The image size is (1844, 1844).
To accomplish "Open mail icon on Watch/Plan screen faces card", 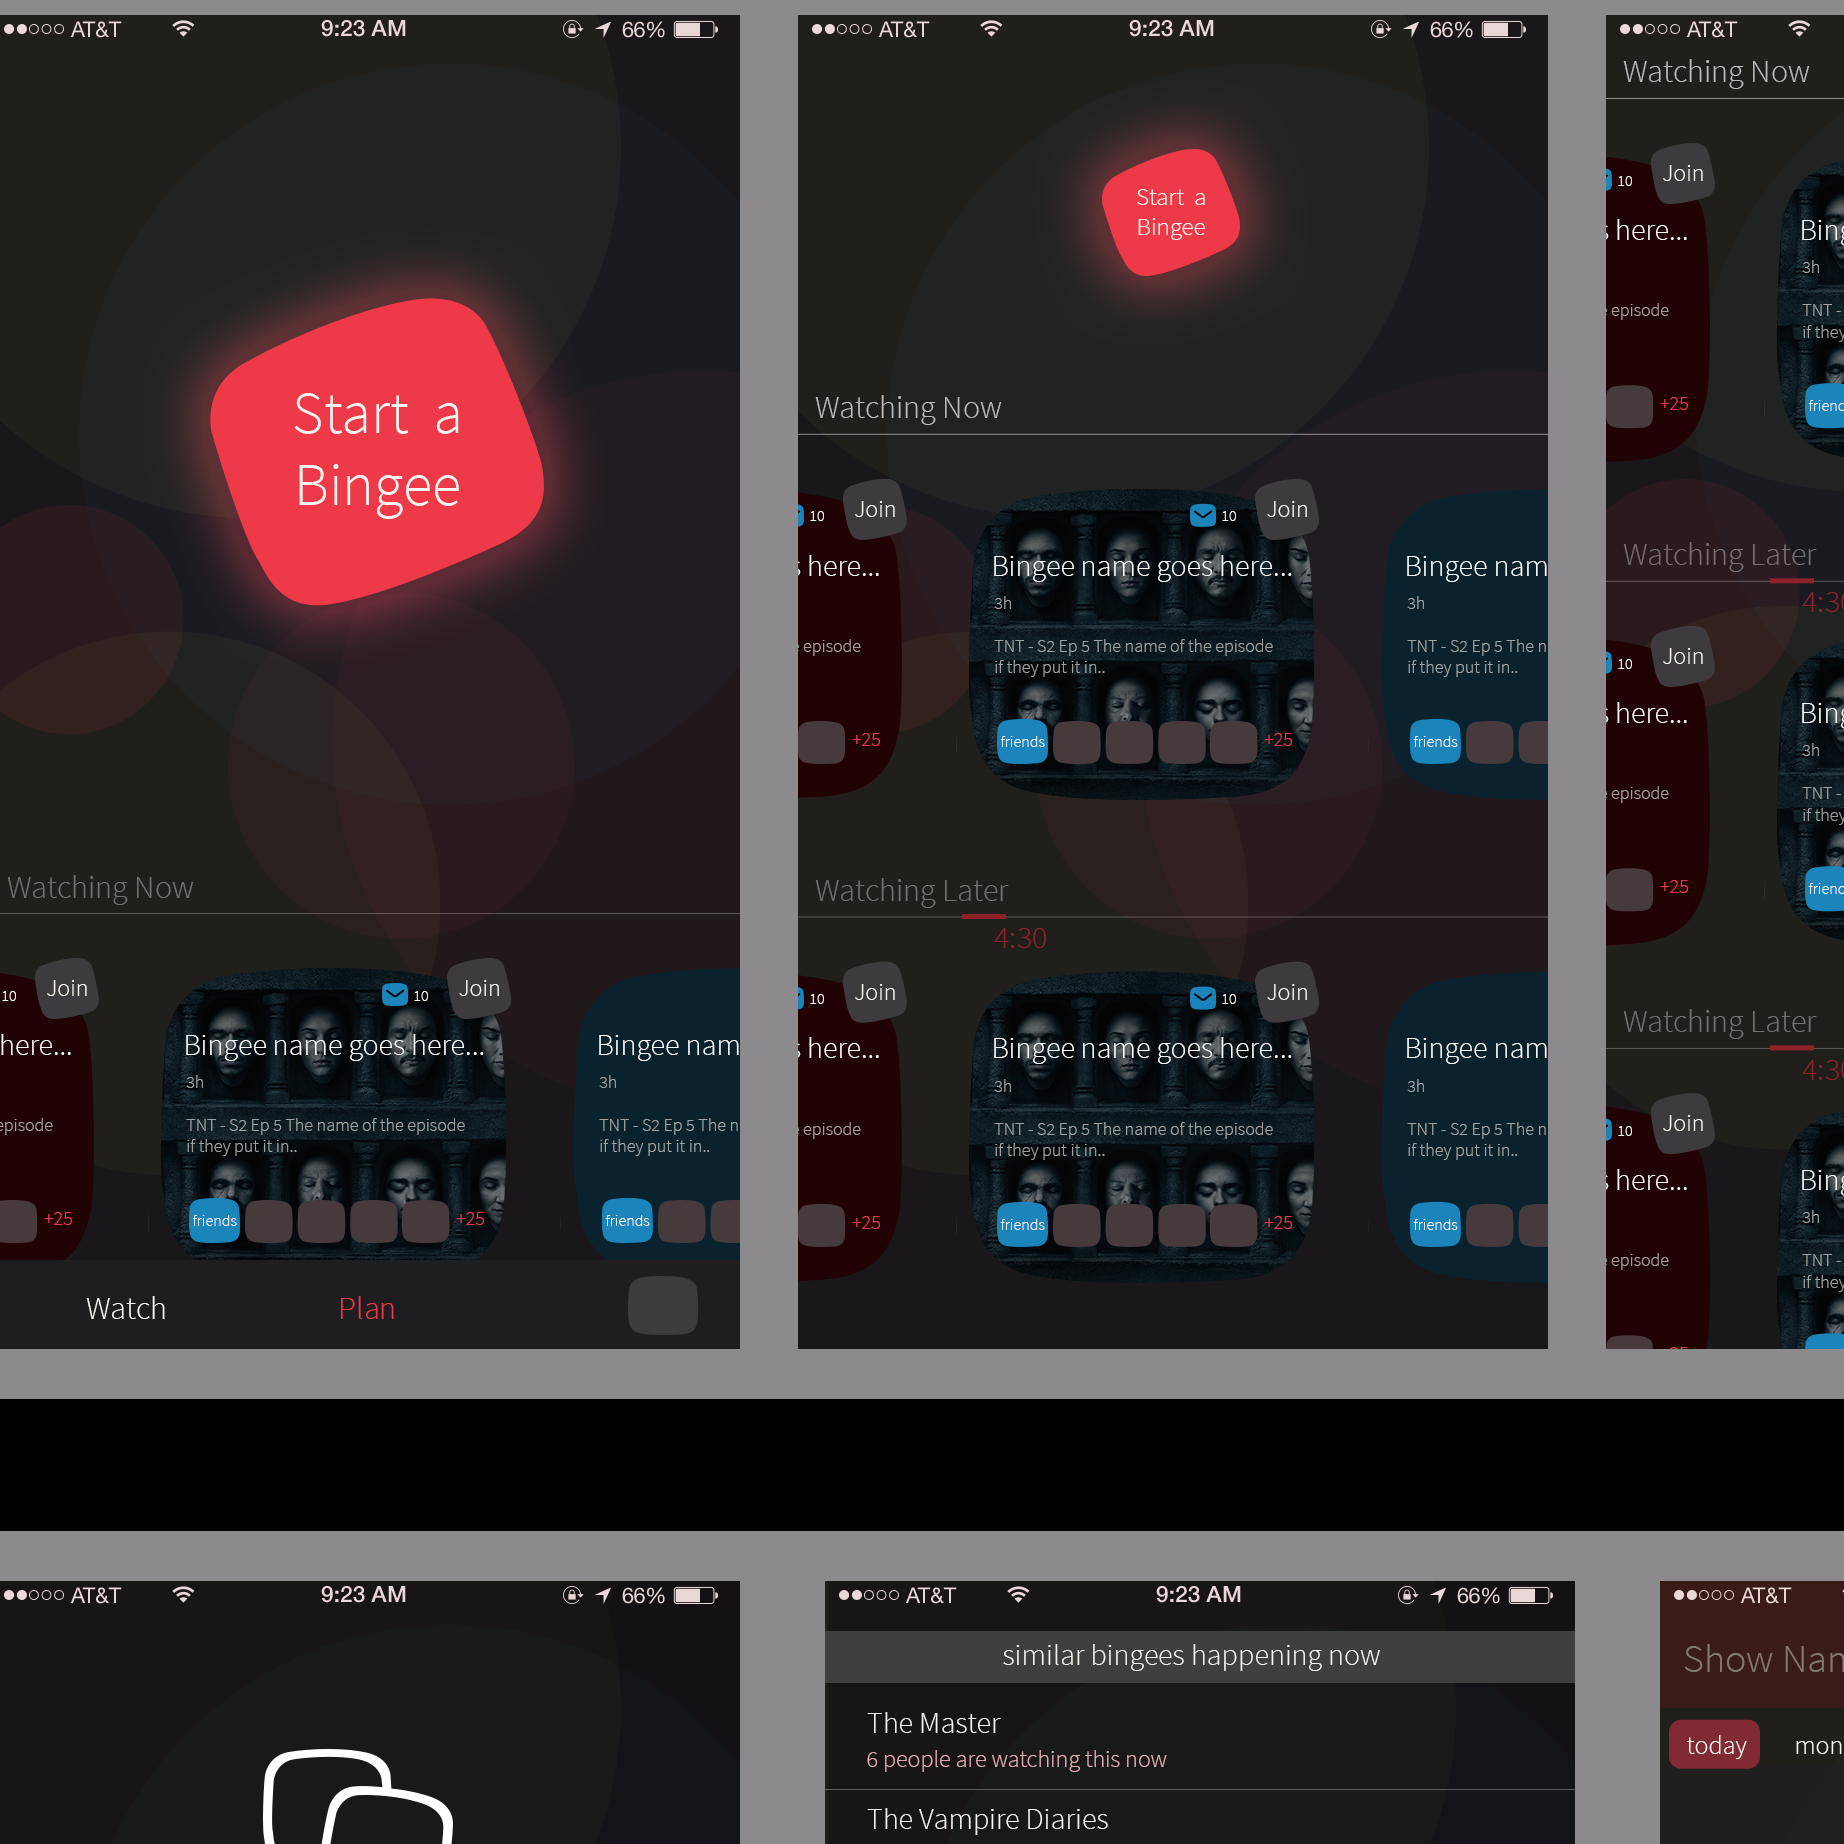I will click(395, 994).
